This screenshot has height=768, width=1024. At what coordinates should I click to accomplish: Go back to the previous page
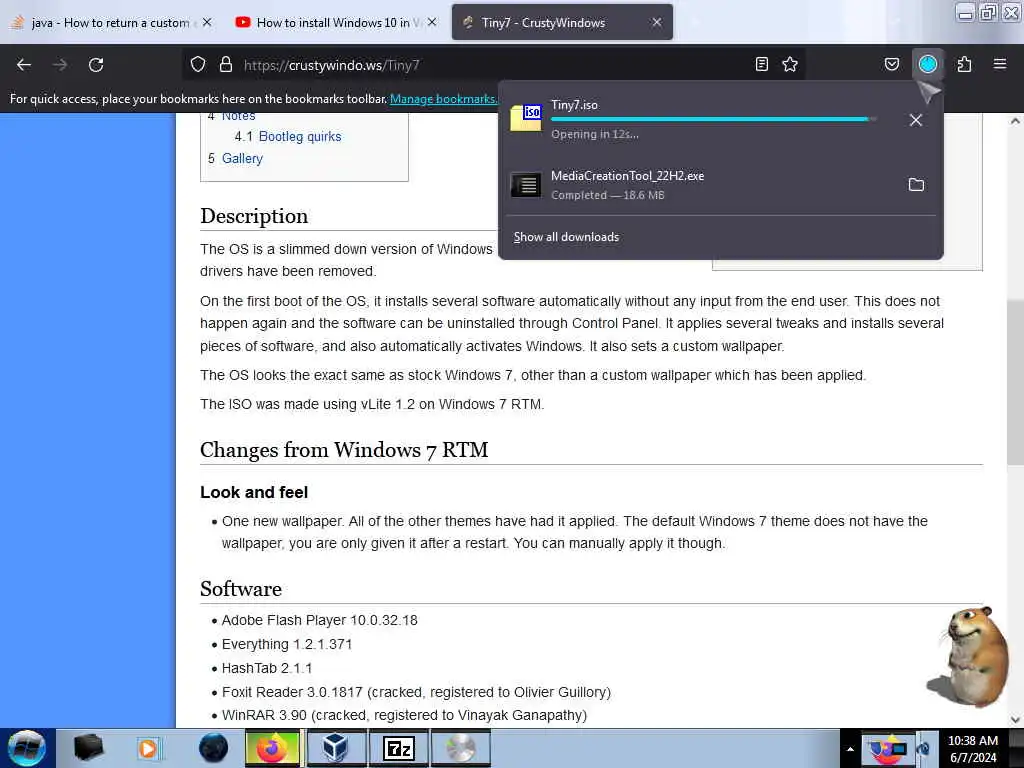click(x=24, y=65)
